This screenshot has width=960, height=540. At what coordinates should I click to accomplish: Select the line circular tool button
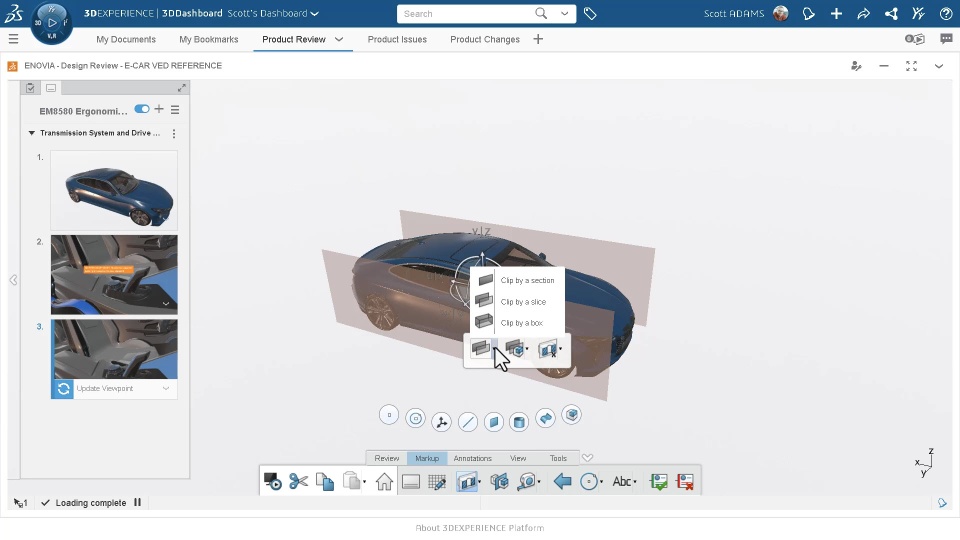coord(468,421)
